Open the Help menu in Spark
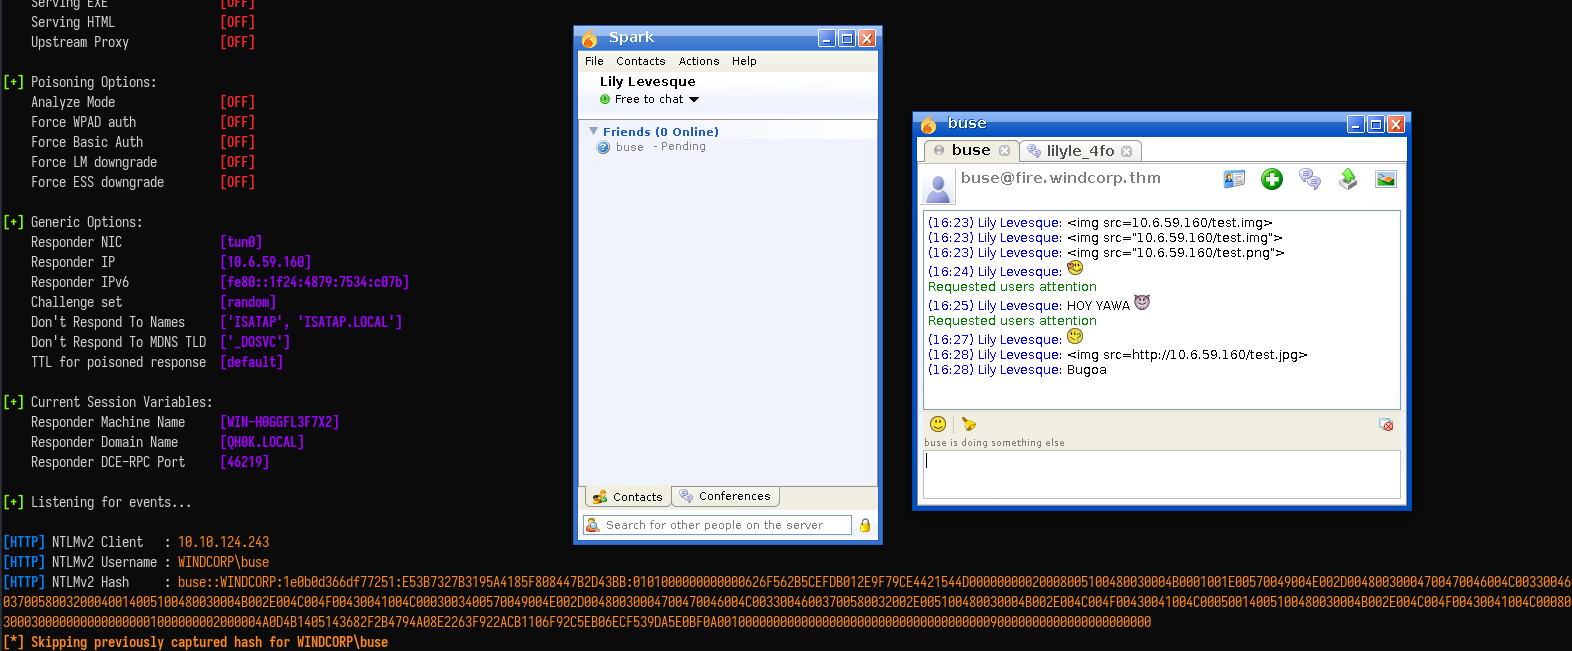Screen dimensions: 1572x651 pos(744,61)
